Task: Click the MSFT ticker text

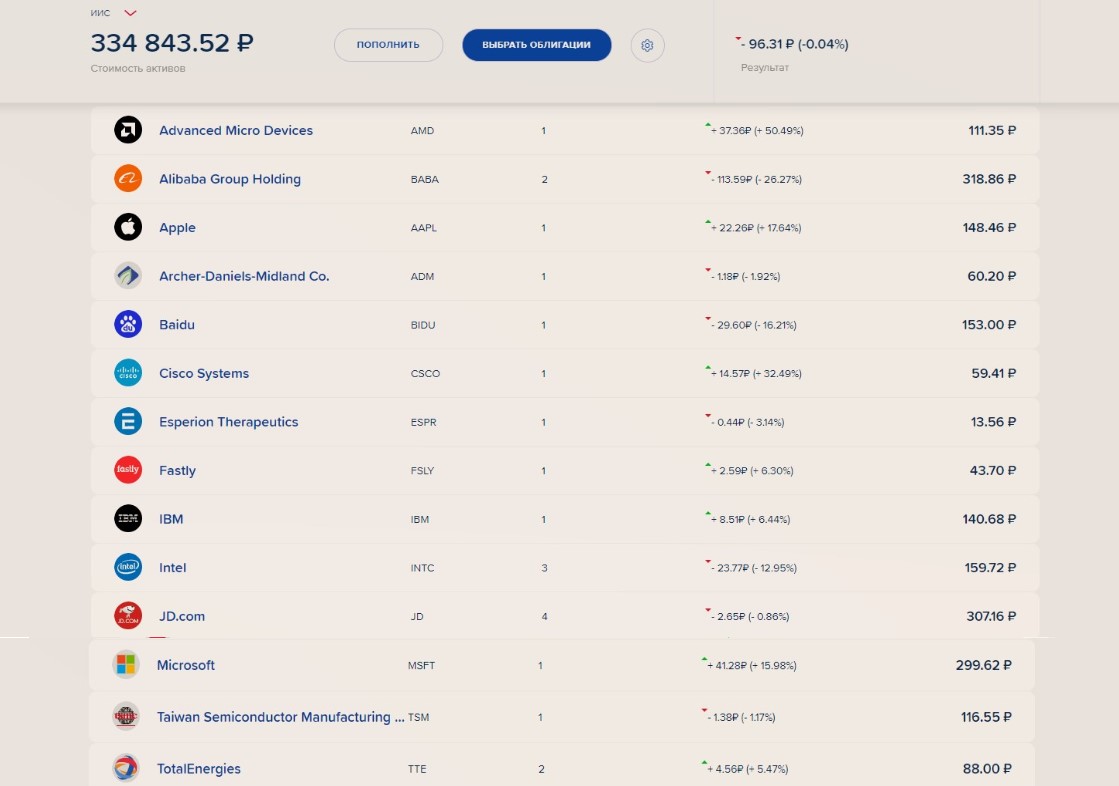Action: point(422,665)
